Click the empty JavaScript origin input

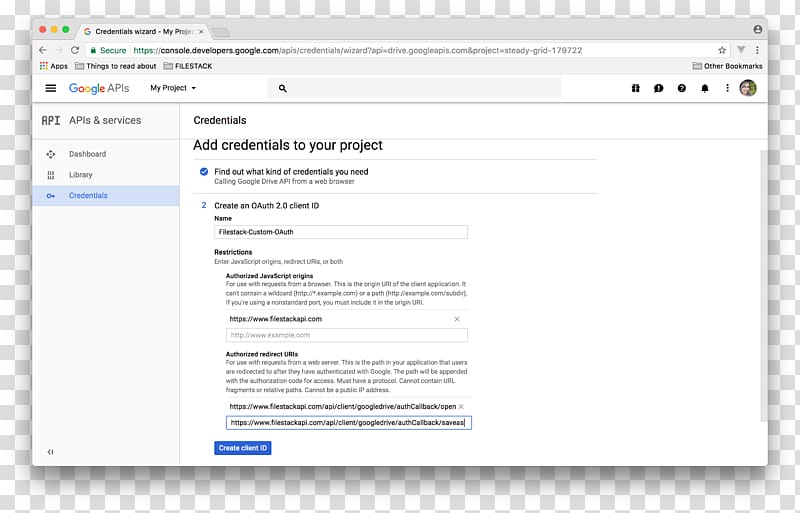pos(346,335)
